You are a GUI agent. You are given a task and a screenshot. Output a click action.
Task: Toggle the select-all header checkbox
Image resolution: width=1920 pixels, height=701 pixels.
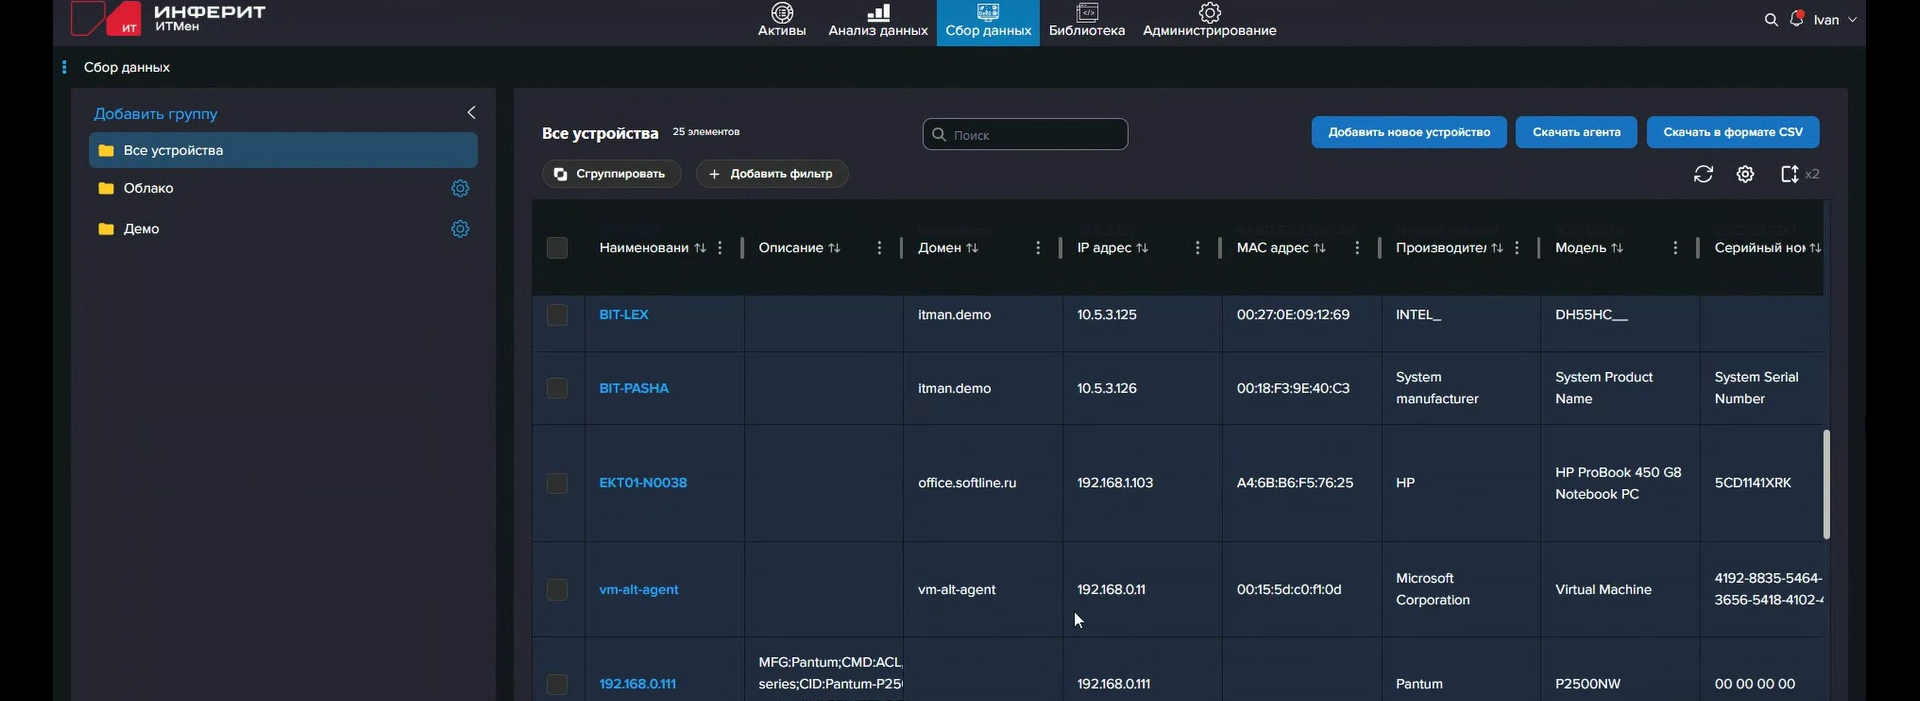click(x=557, y=248)
